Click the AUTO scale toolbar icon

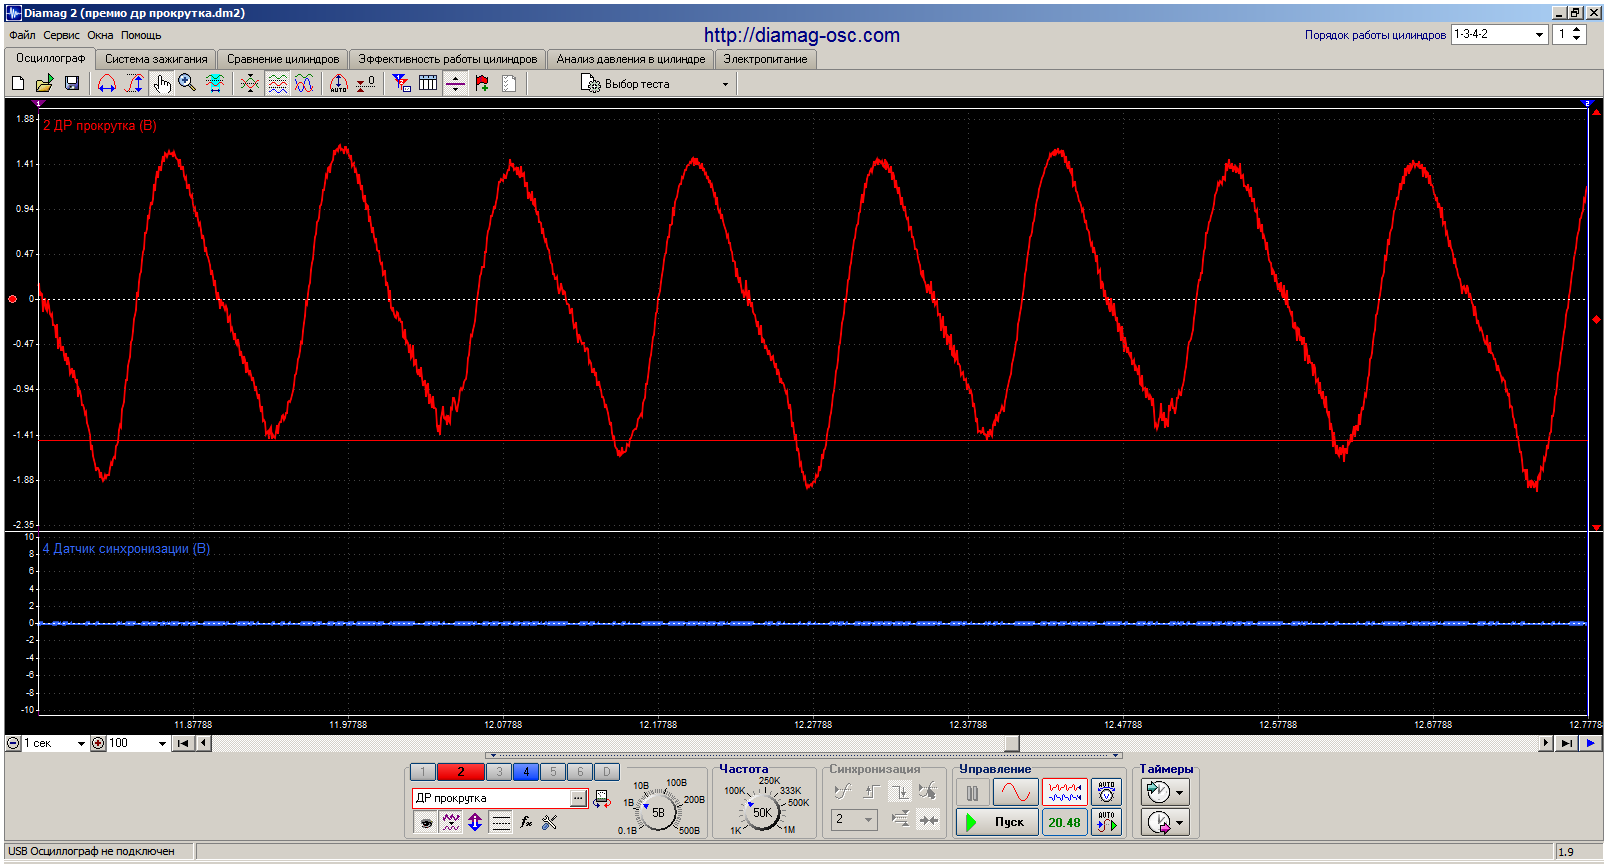coord(339,84)
